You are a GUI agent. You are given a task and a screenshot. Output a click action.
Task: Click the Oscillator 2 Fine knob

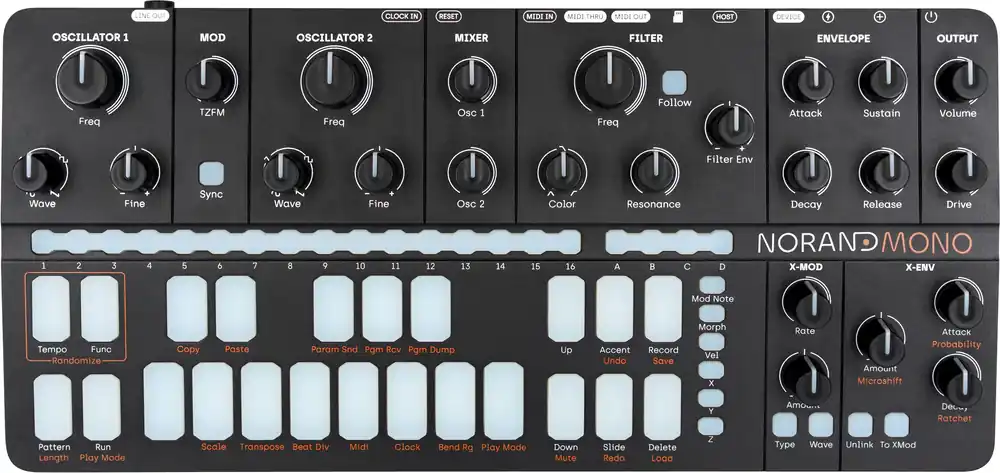(379, 171)
